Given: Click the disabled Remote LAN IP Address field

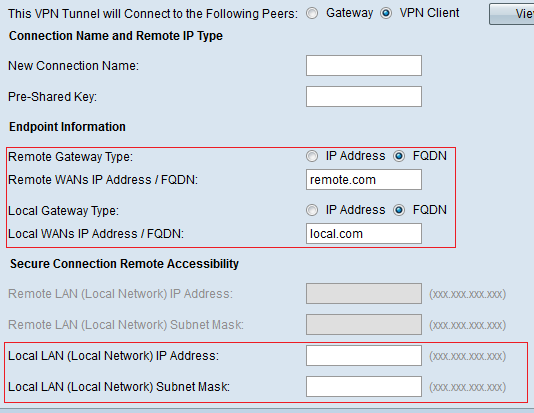Looking at the screenshot, I should point(364,293).
